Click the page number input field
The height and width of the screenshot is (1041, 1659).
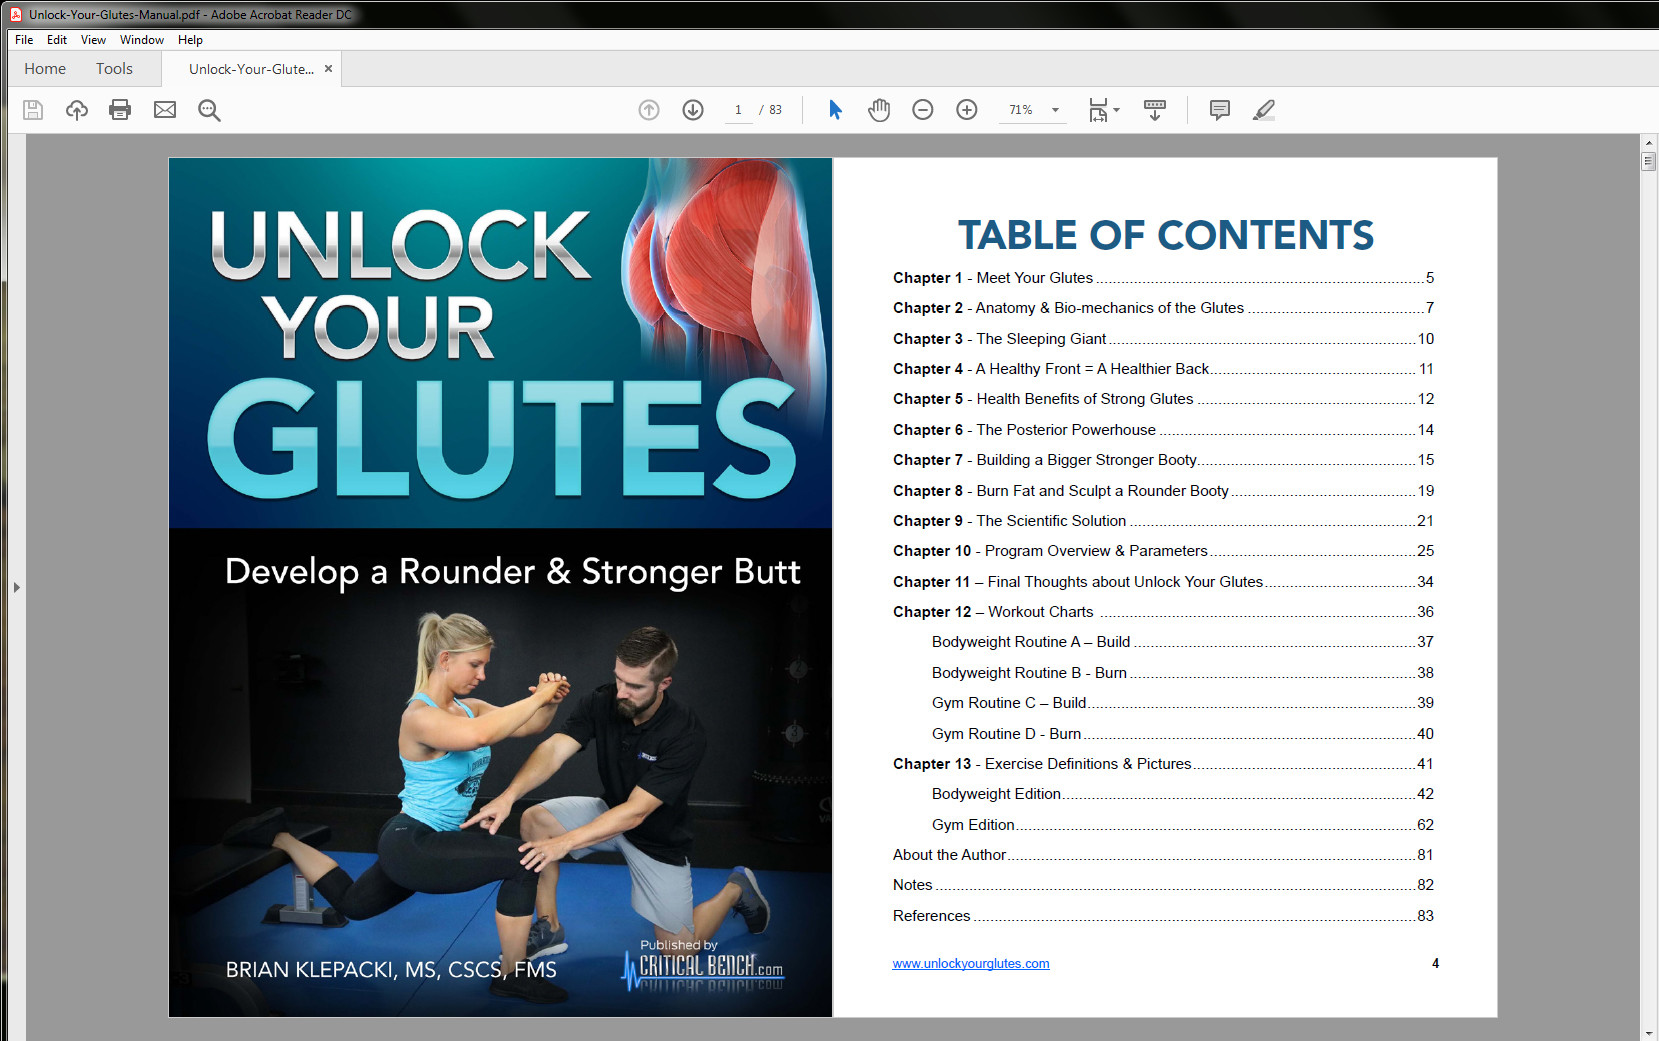[x=738, y=110]
